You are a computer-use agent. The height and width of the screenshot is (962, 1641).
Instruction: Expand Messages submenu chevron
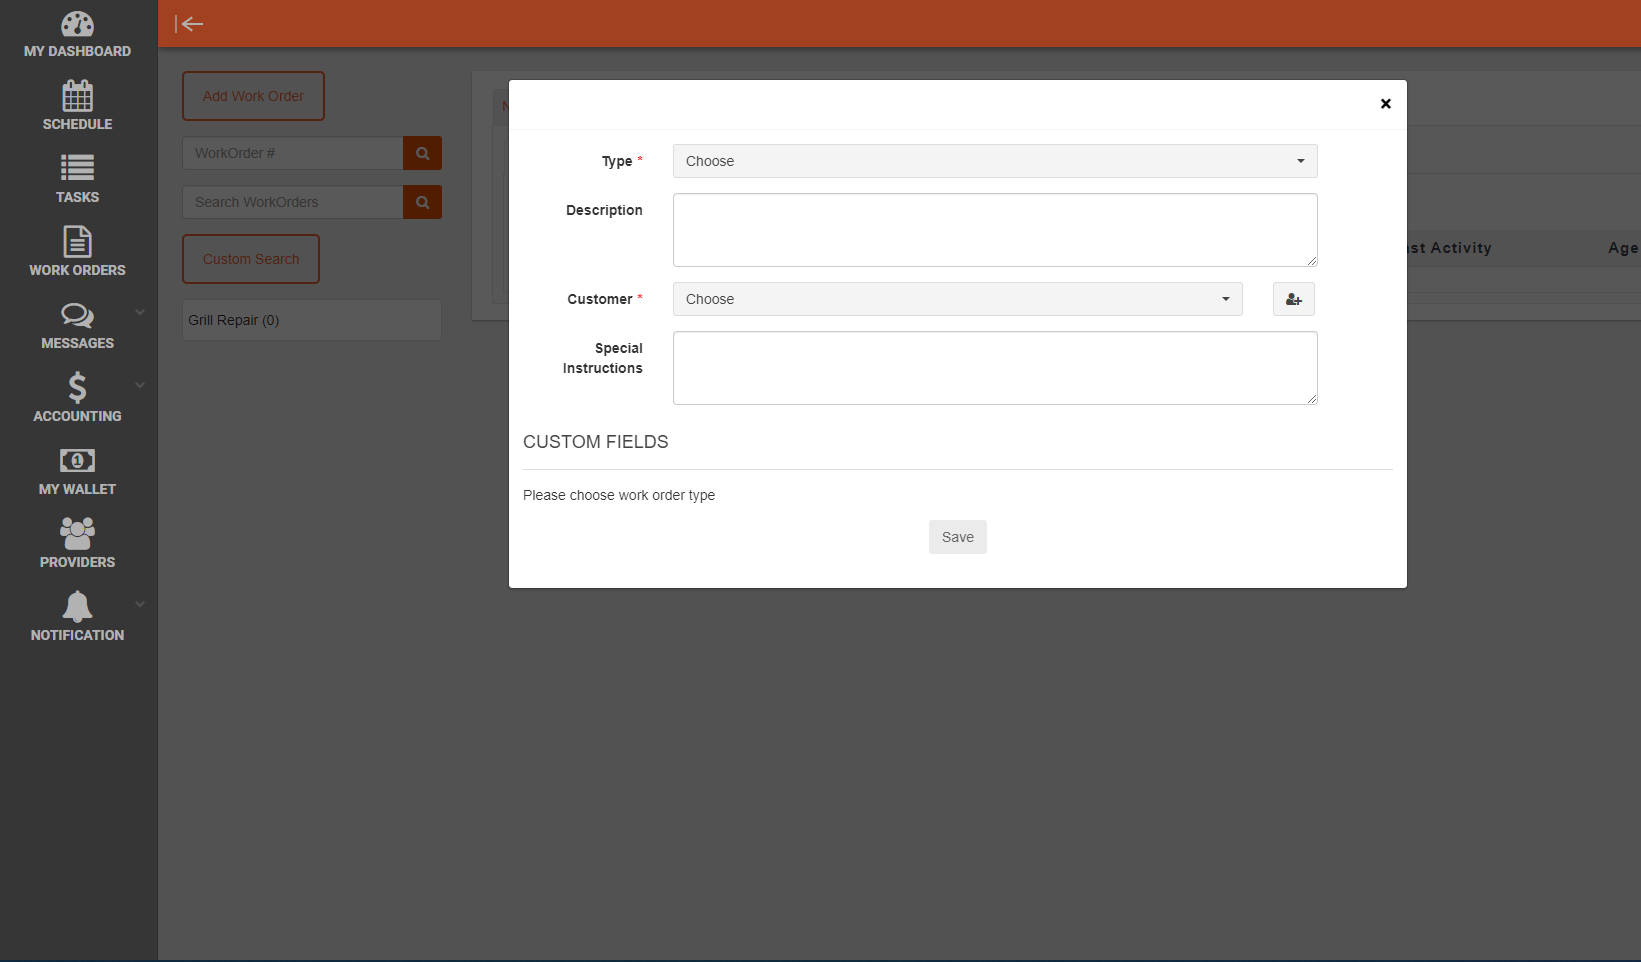coord(140,312)
